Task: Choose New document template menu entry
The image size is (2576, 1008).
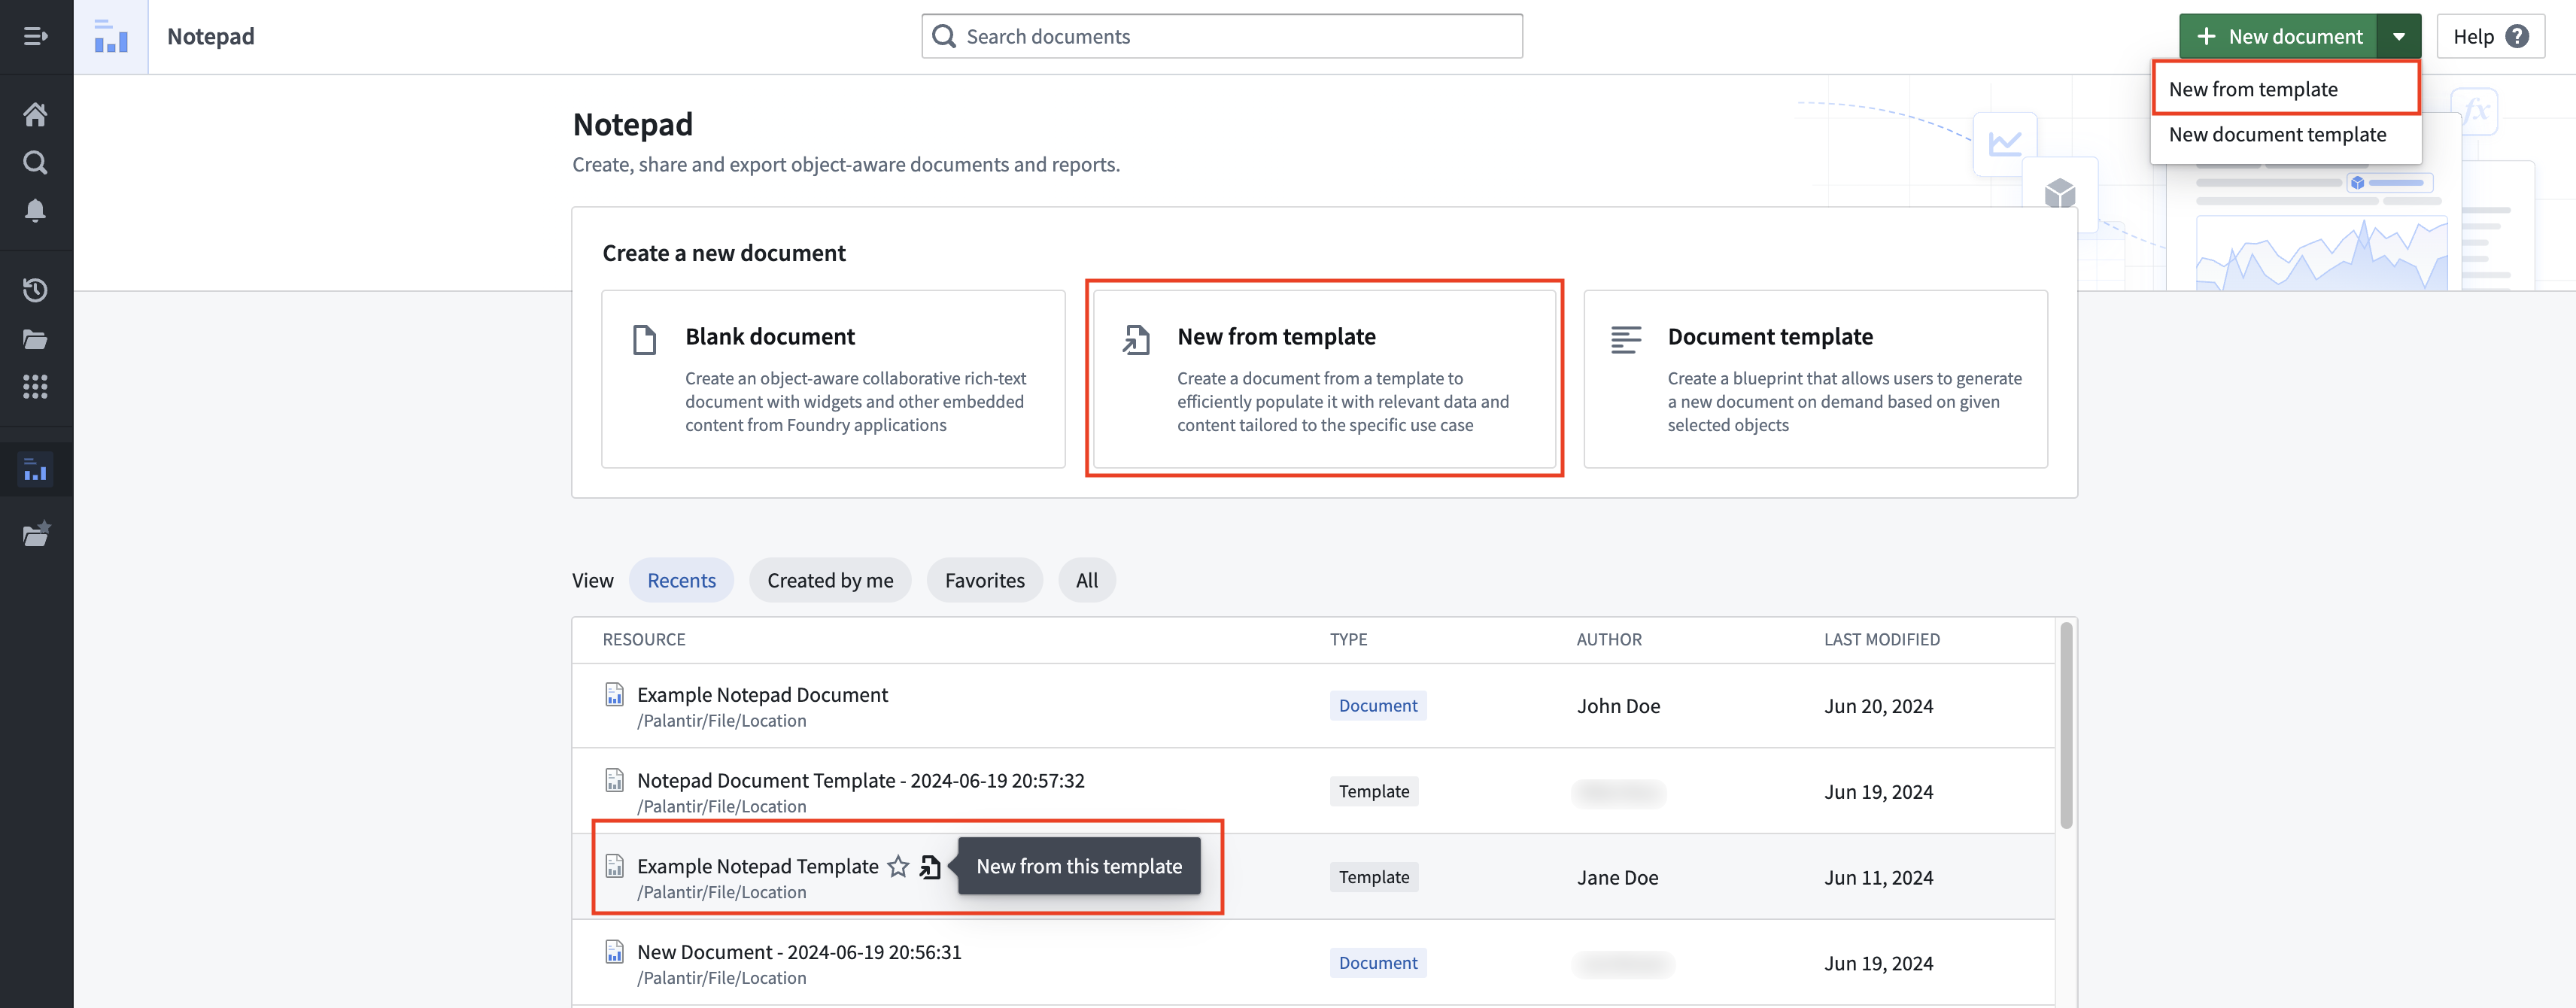Action: [2285, 134]
